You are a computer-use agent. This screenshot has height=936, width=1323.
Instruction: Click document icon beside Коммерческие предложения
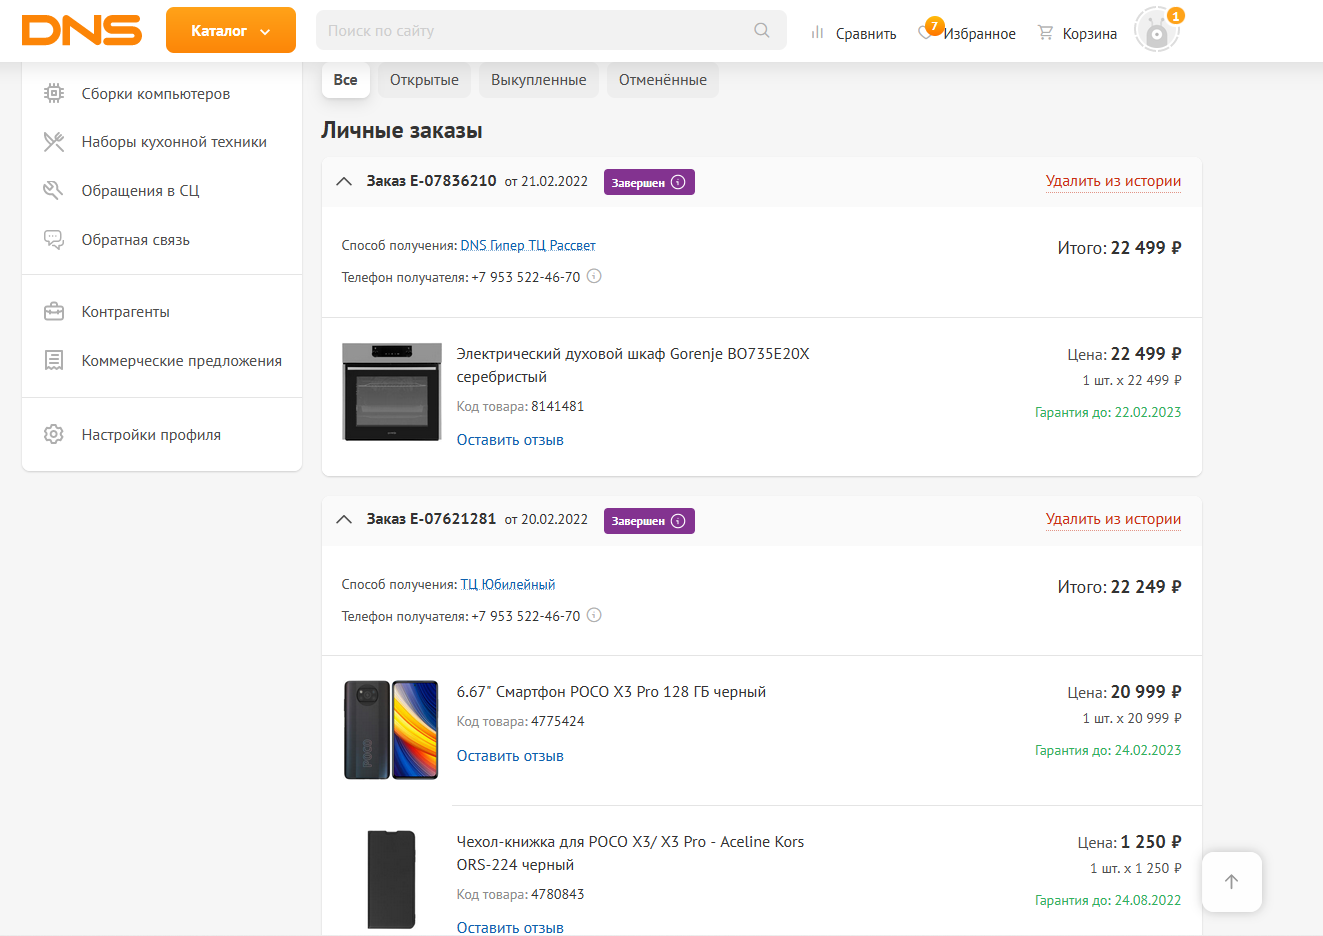54,360
